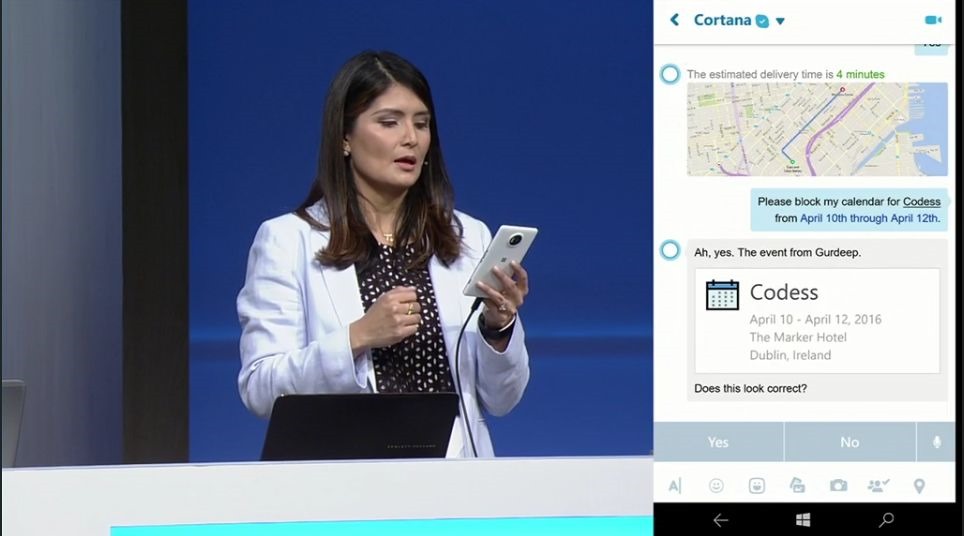Select 'The Marker Hotel' location text

pyautogui.click(x=797, y=337)
